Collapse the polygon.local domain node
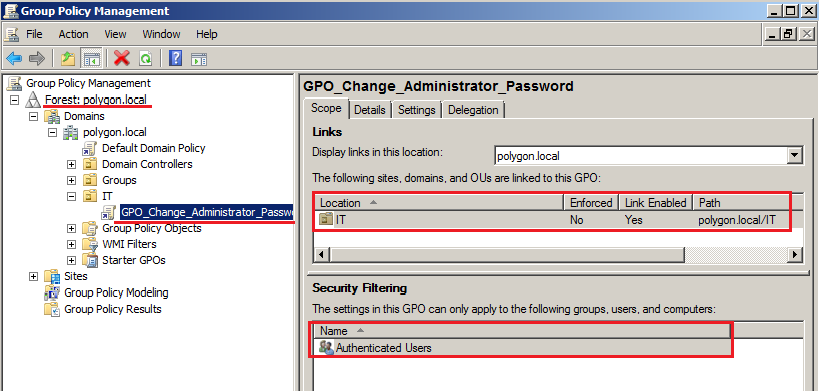This screenshot has width=820, height=391. 52,132
